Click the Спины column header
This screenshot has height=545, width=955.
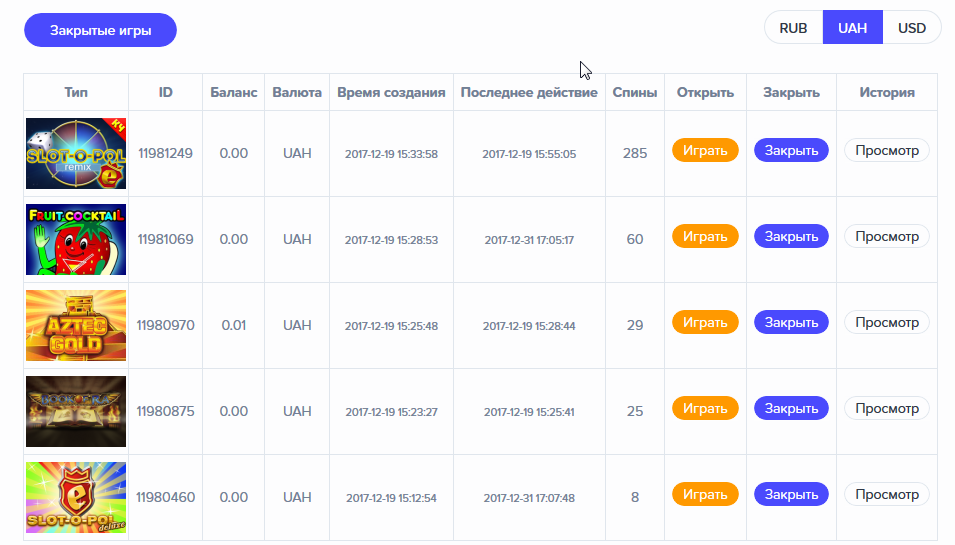pos(635,92)
